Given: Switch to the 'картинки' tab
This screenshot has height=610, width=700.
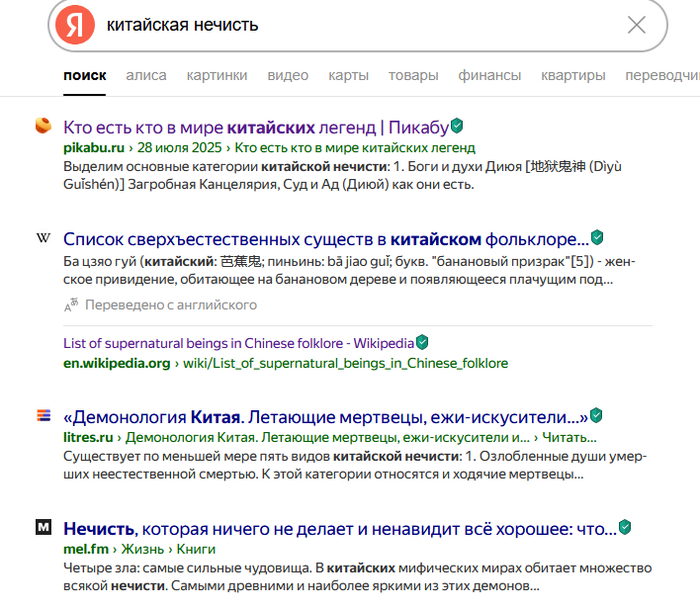Looking at the screenshot, I should (216, 75).
